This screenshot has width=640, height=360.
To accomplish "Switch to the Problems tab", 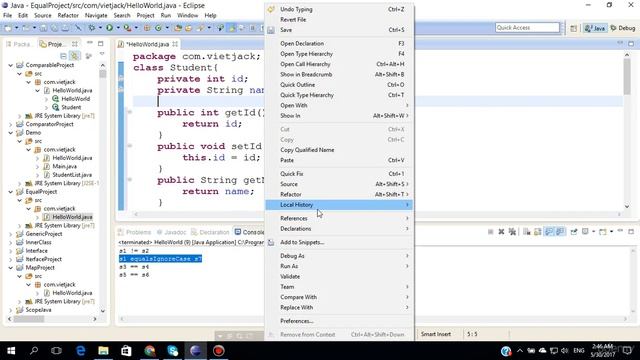I will (x=135, y=232).
